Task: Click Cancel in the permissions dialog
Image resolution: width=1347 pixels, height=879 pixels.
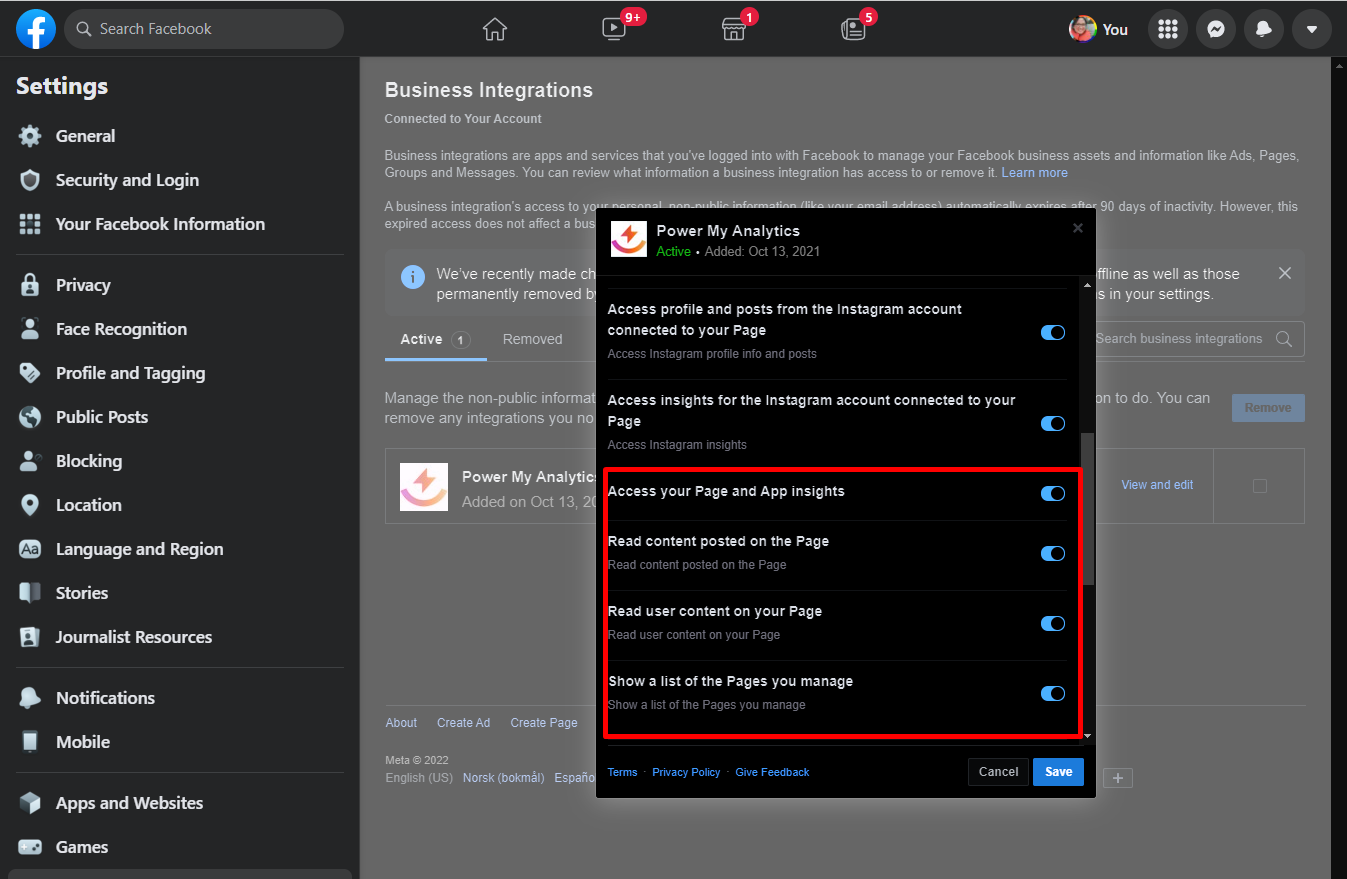Action: (x=998, y=772)
